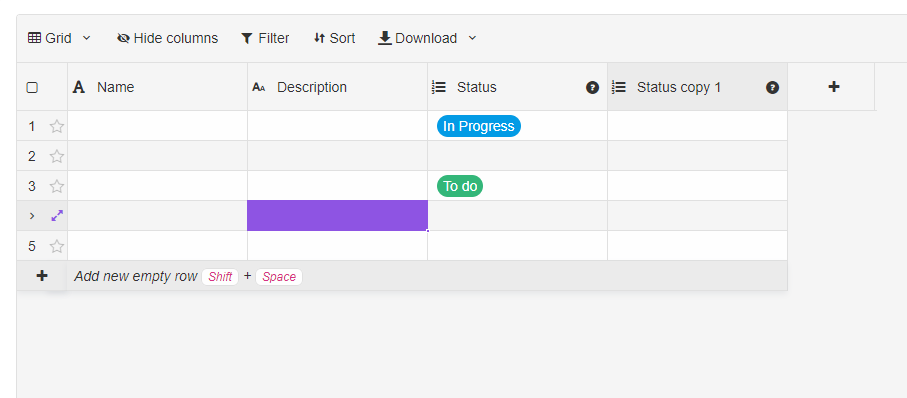Open the Grid view selector
The width and height of the screenshot is (907, 398).
pyautogui.click(x=60, y=38)
